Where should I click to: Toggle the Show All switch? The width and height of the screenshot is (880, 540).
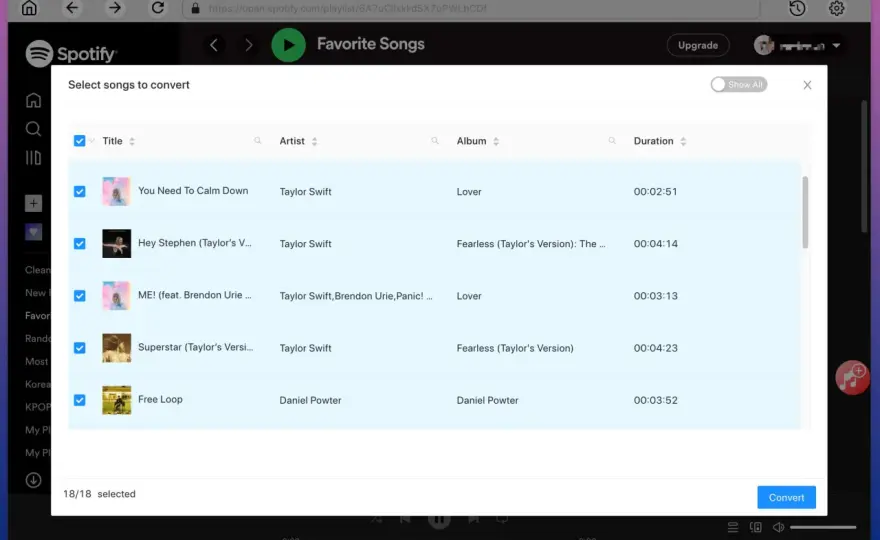pyautogui.click(x=739, y=85)
